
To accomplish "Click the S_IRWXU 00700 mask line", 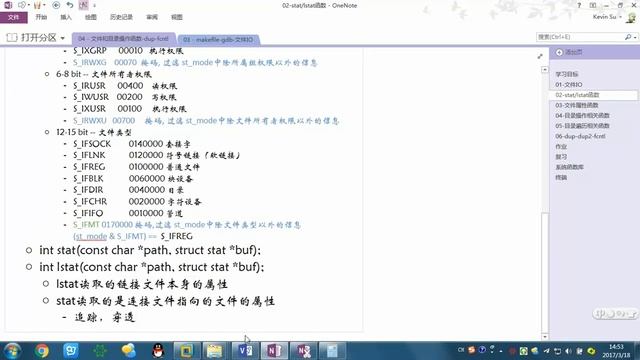I will [206, 120].
